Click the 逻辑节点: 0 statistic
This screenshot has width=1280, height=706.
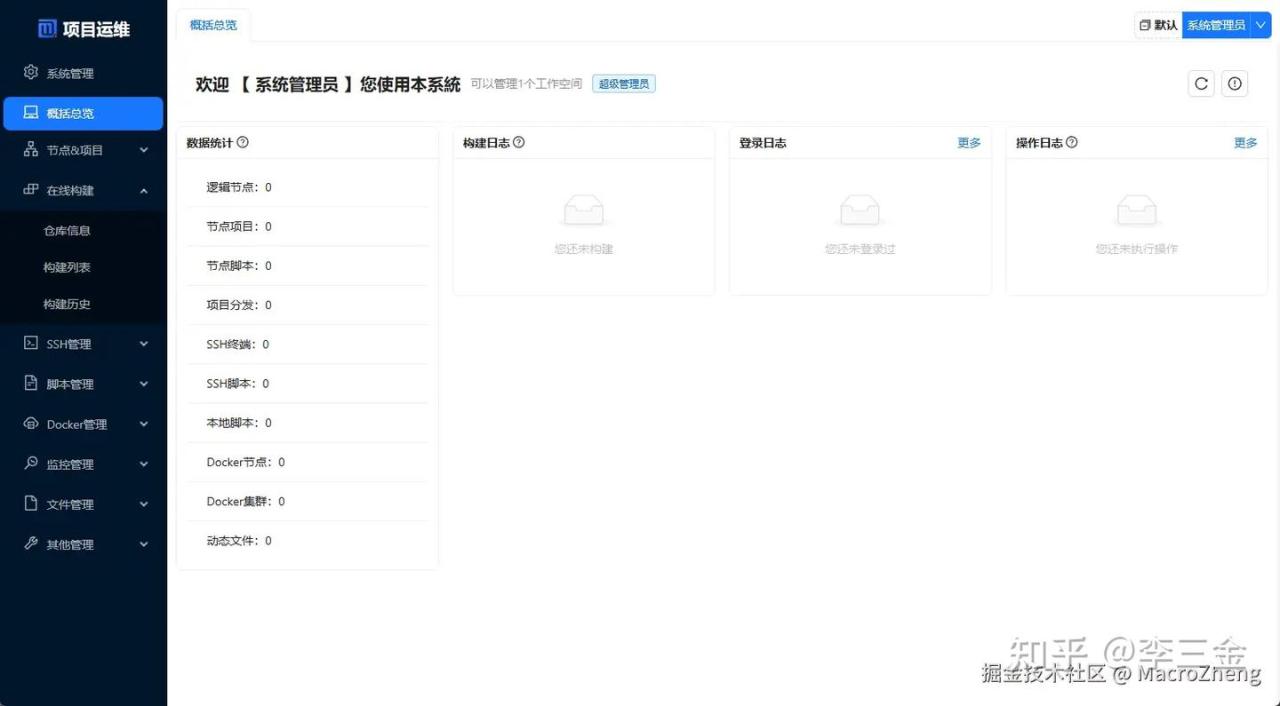coord(239,188)
